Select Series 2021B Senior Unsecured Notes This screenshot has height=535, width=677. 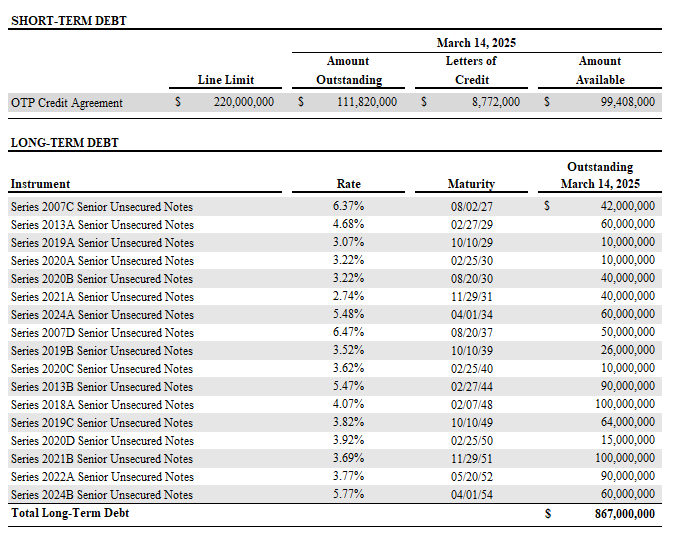coord(102,459)
